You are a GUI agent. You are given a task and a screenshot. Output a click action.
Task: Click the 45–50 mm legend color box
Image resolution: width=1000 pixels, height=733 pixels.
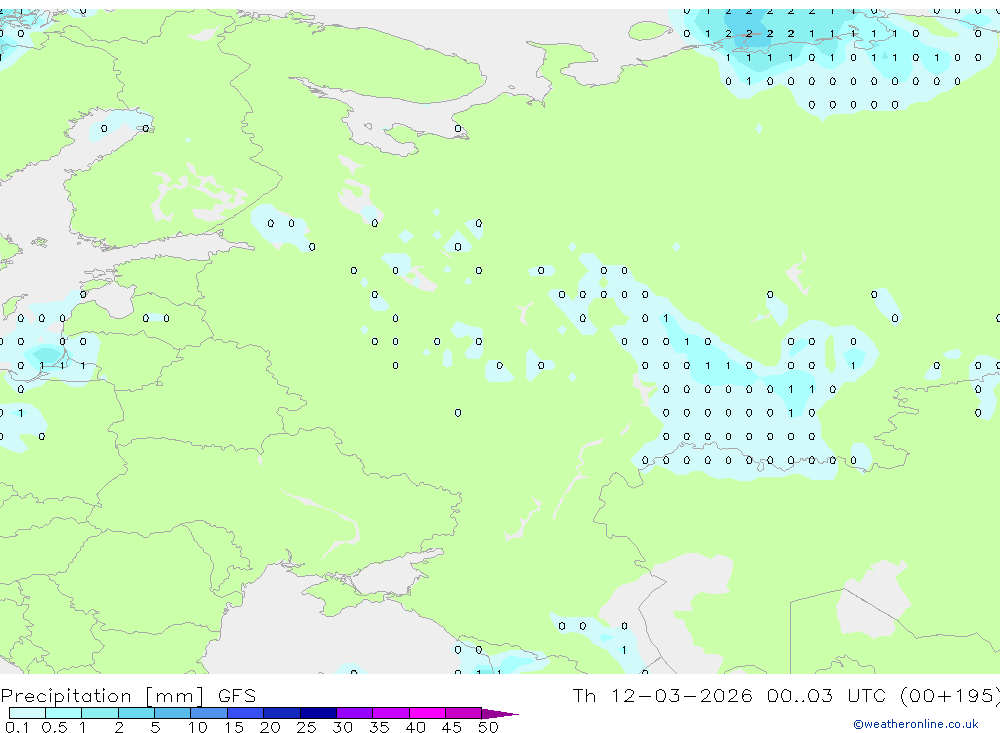click(x=464, y=713)
